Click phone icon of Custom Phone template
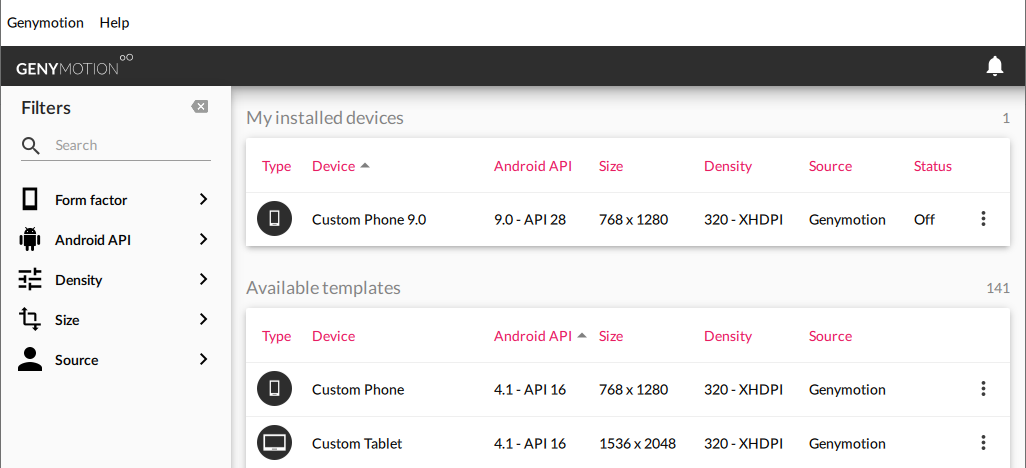 tap(275, 389)
